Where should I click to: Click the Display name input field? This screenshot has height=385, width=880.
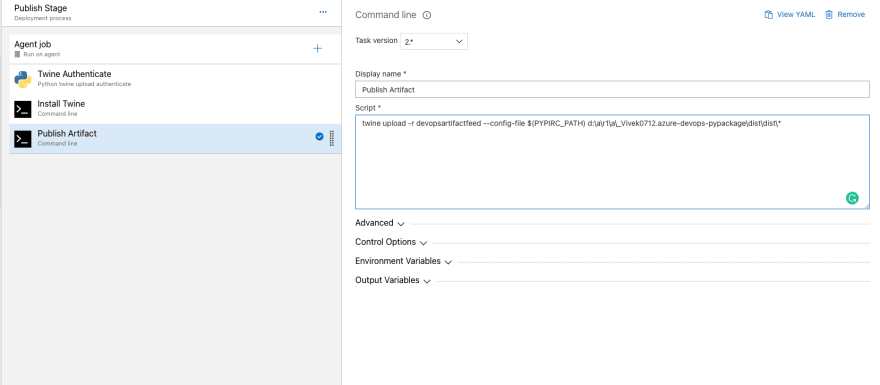pos(612,89)
